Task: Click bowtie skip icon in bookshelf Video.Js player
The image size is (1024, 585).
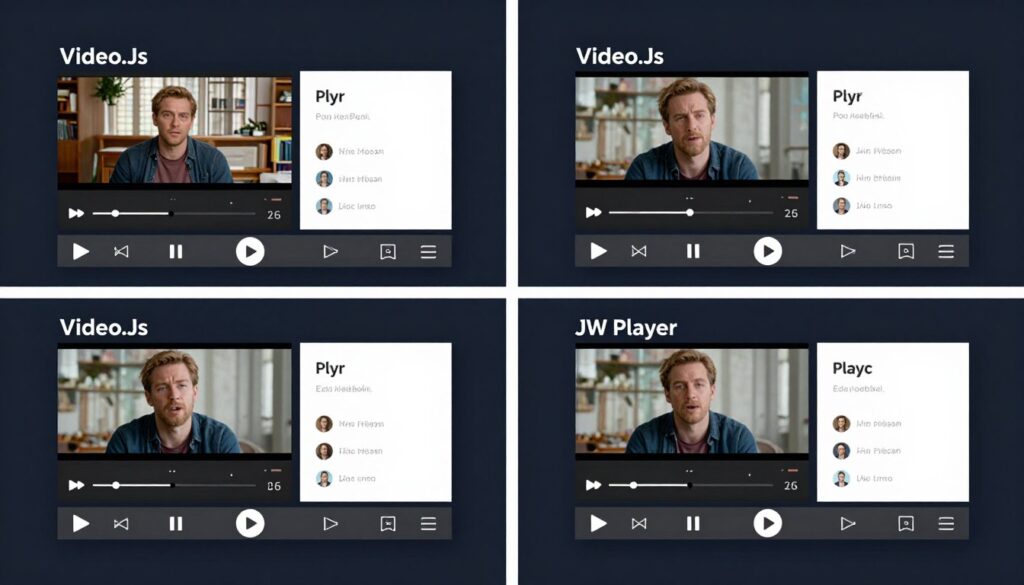Action: (121, 251)
